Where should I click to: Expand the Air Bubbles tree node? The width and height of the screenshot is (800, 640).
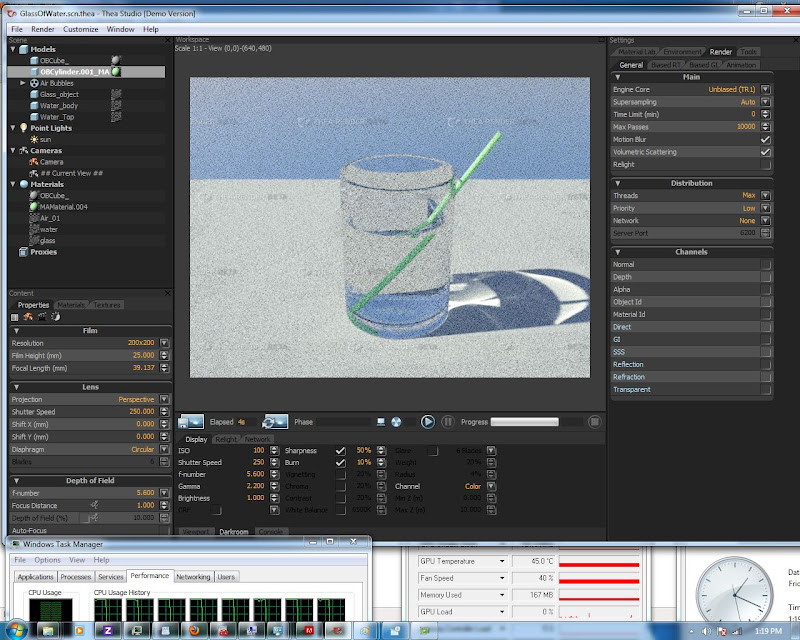click(22, 83)
